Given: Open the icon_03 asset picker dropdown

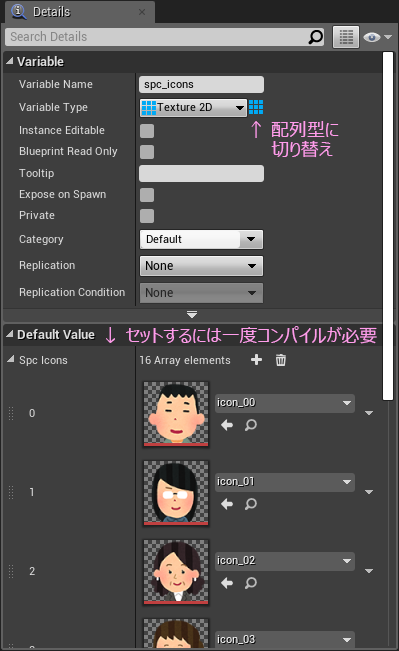Looking at the screenshot, I should [285, 639].
